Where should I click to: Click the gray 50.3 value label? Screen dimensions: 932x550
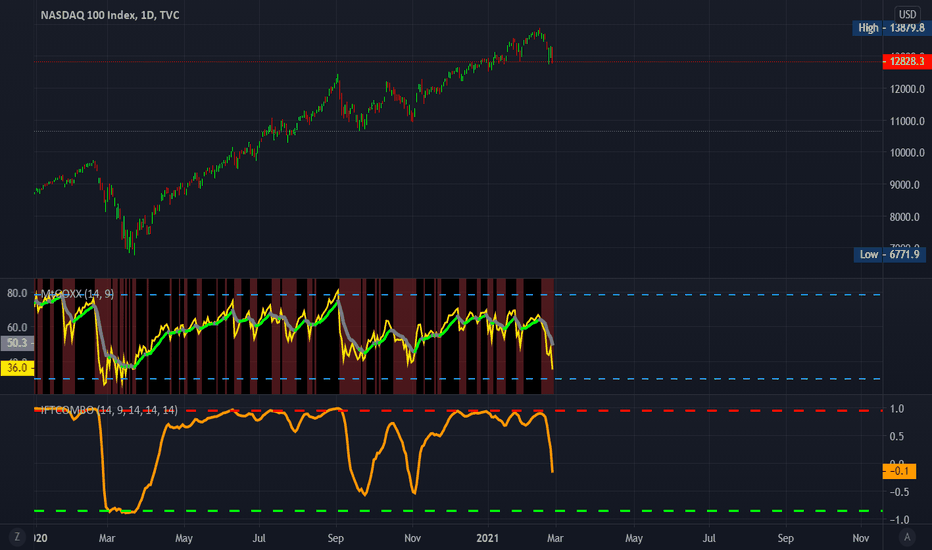tap(17, 343)
